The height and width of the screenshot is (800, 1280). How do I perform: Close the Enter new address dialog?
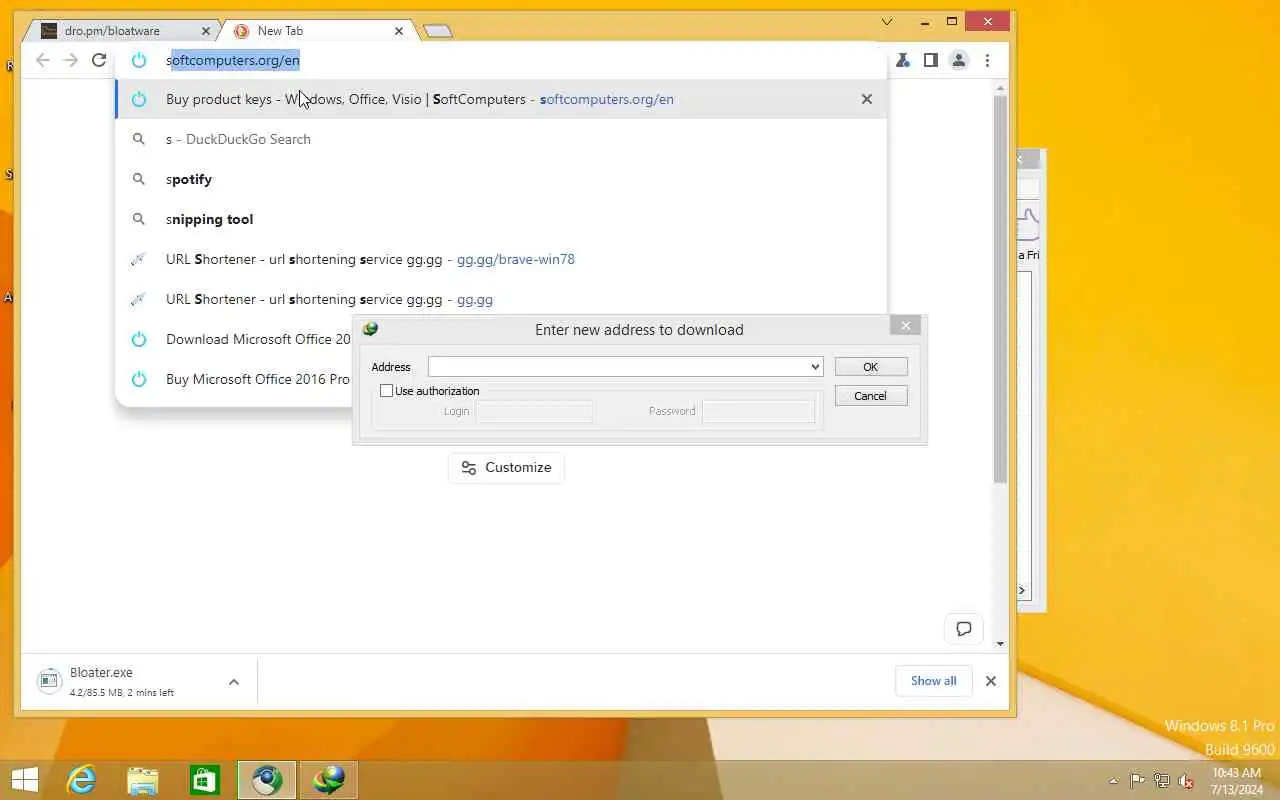click(x=906, y=326)
